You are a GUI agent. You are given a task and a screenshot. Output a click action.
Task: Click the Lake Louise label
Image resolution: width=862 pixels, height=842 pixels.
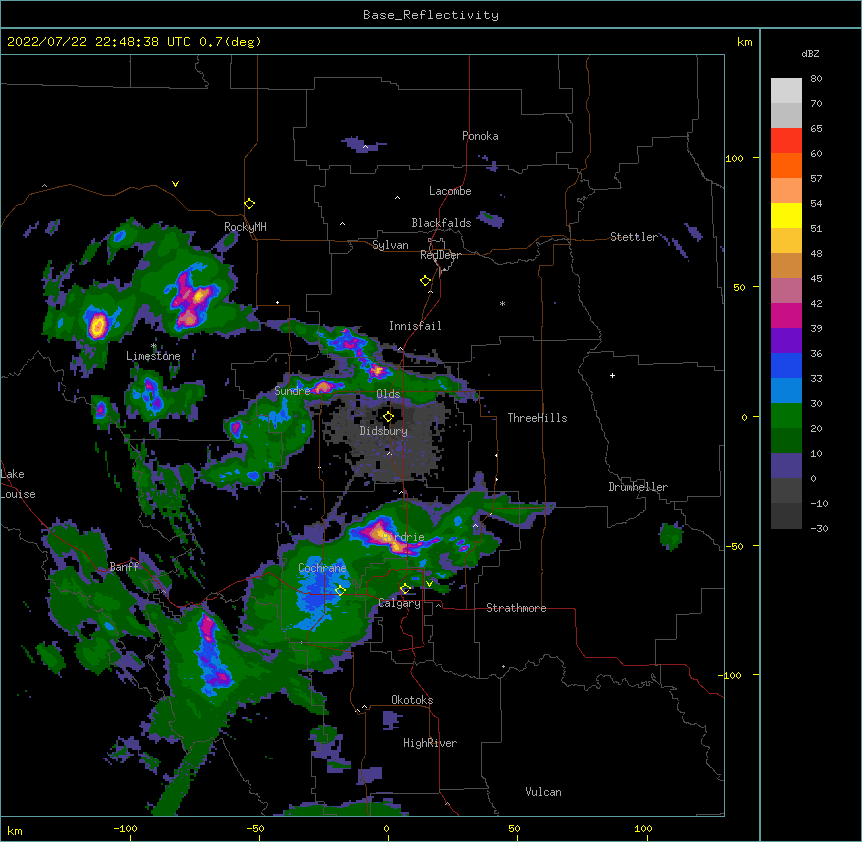tap(18, 484)
